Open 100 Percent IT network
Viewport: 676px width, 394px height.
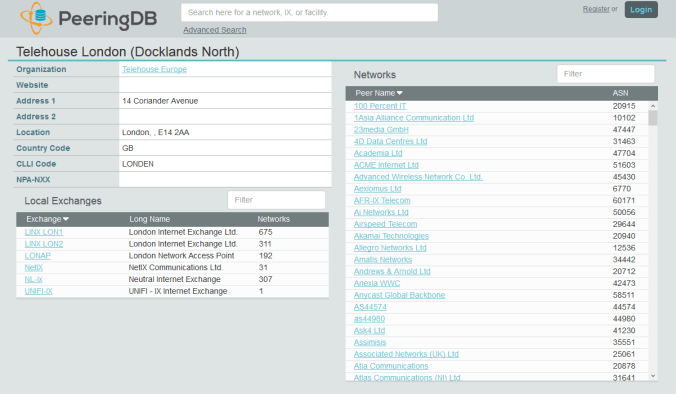click(x=380, y=106)
